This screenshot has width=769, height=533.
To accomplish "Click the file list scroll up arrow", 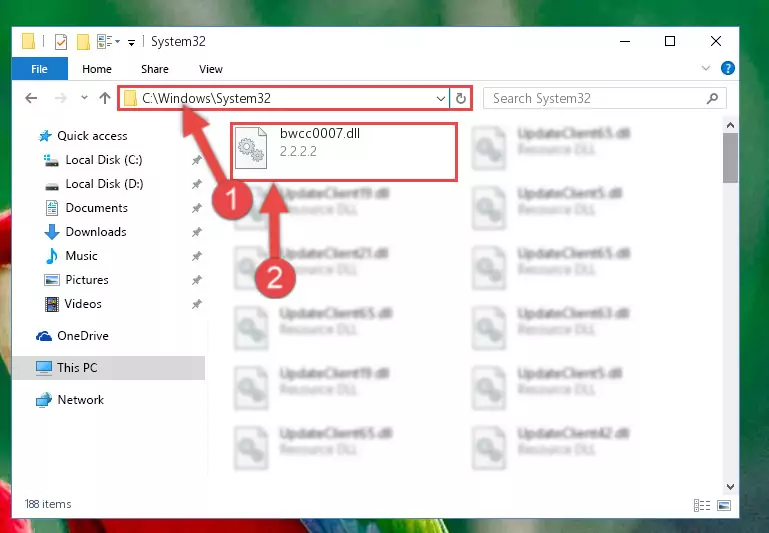I will point(730,126).
